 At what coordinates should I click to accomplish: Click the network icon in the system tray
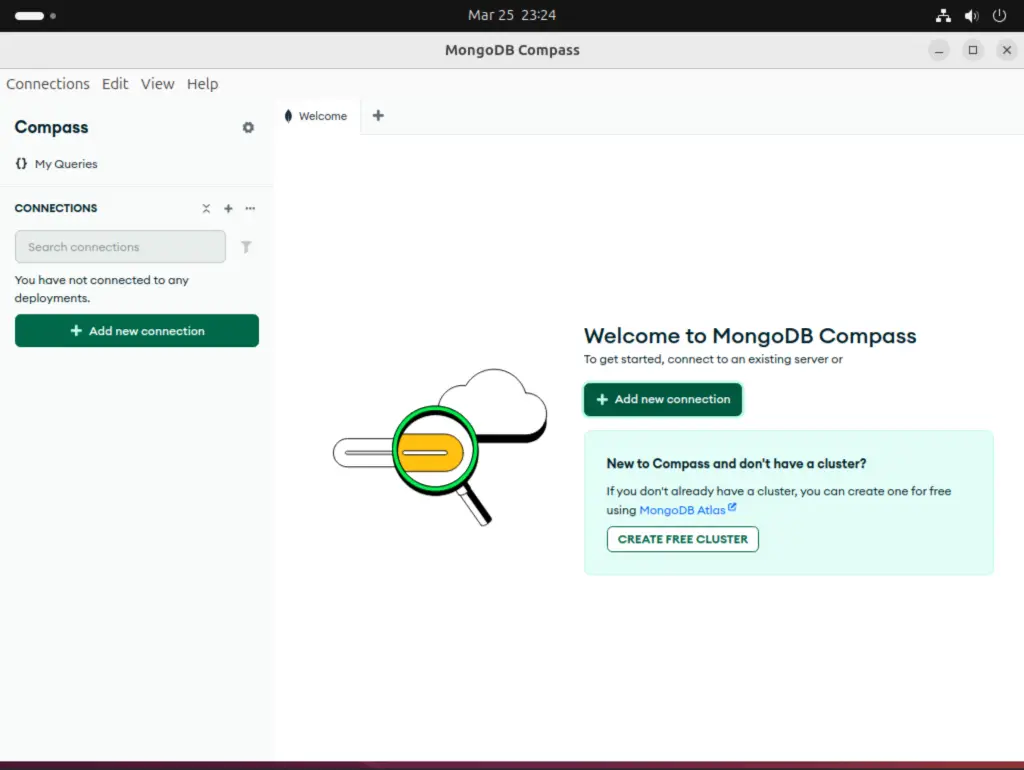[943, 15]
